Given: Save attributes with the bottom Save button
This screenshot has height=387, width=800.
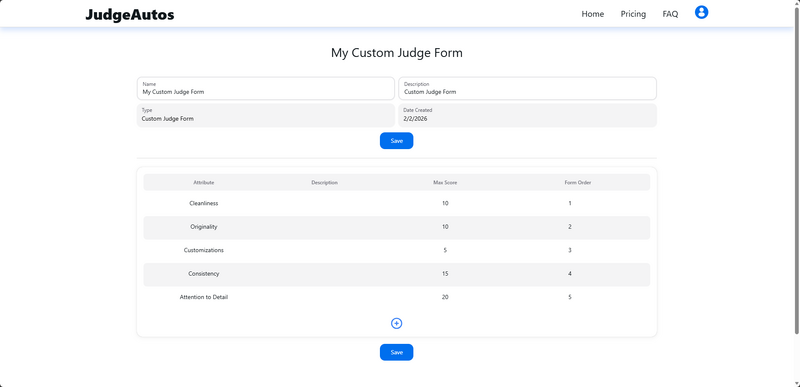Looking at the screenshot, I should tap(396, 352).
